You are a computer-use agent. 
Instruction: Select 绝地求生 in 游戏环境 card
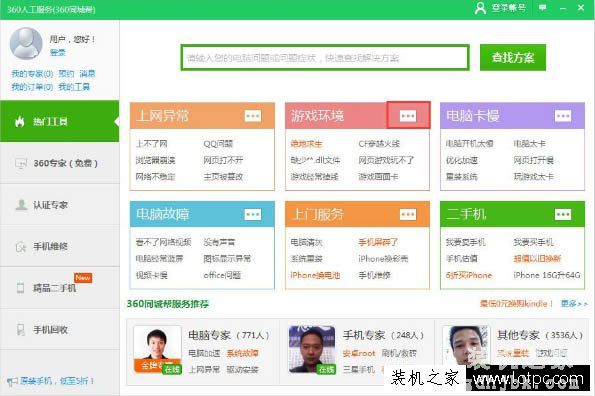(306, 144)
